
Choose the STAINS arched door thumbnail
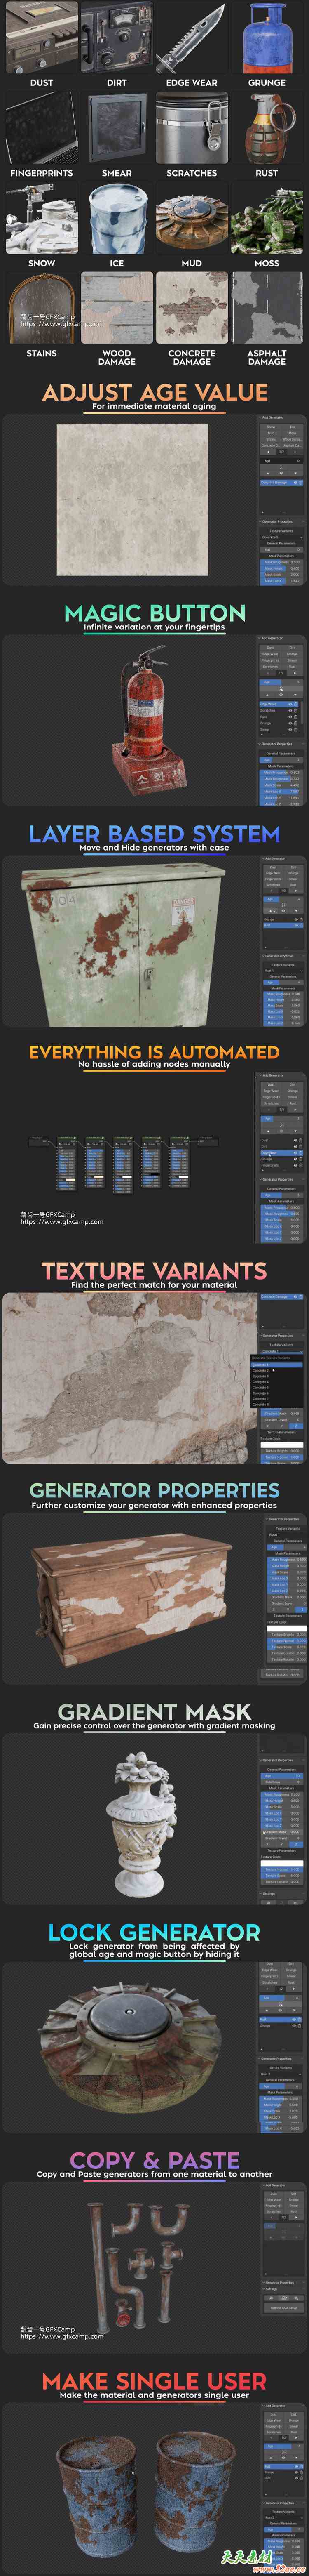point(41,309)
